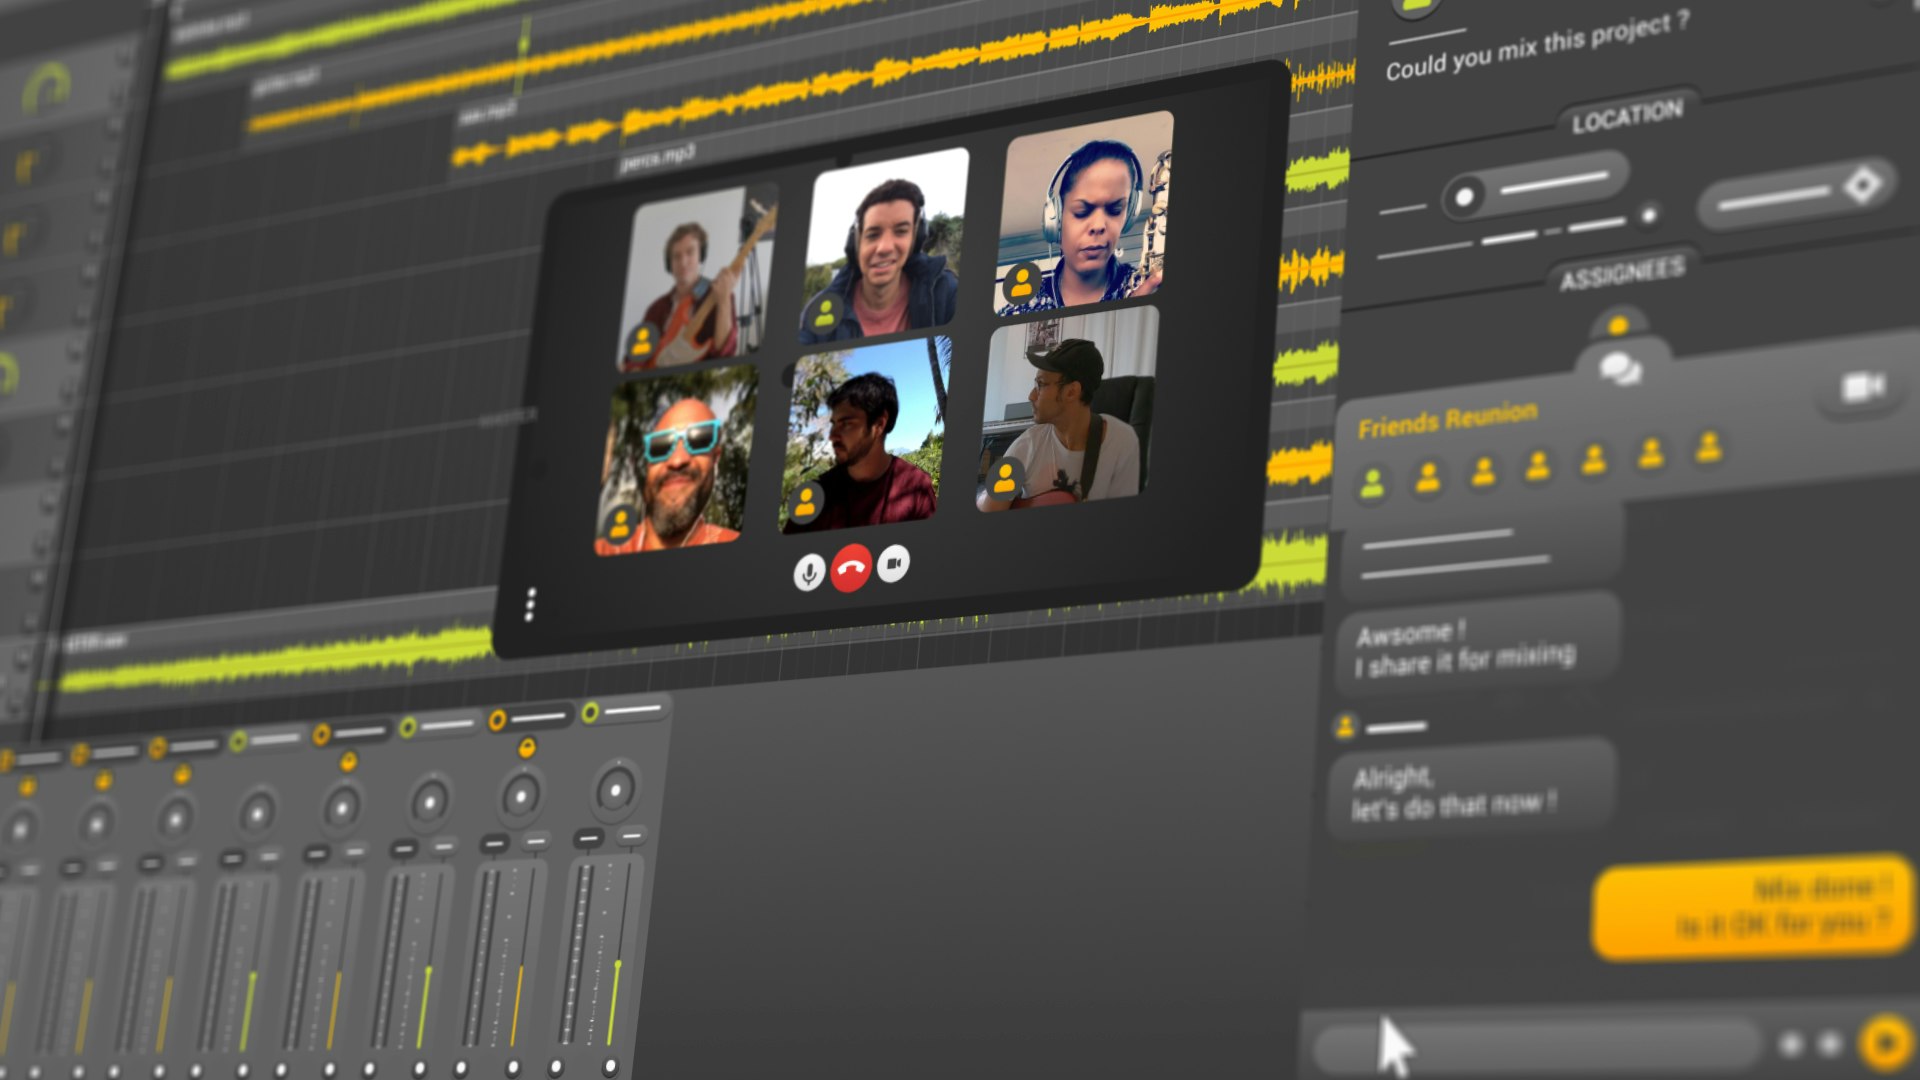This screenshot has height=1080, width=1920.
Task: Toggle the rightmost mixer channel power ring
Action: 591,712
